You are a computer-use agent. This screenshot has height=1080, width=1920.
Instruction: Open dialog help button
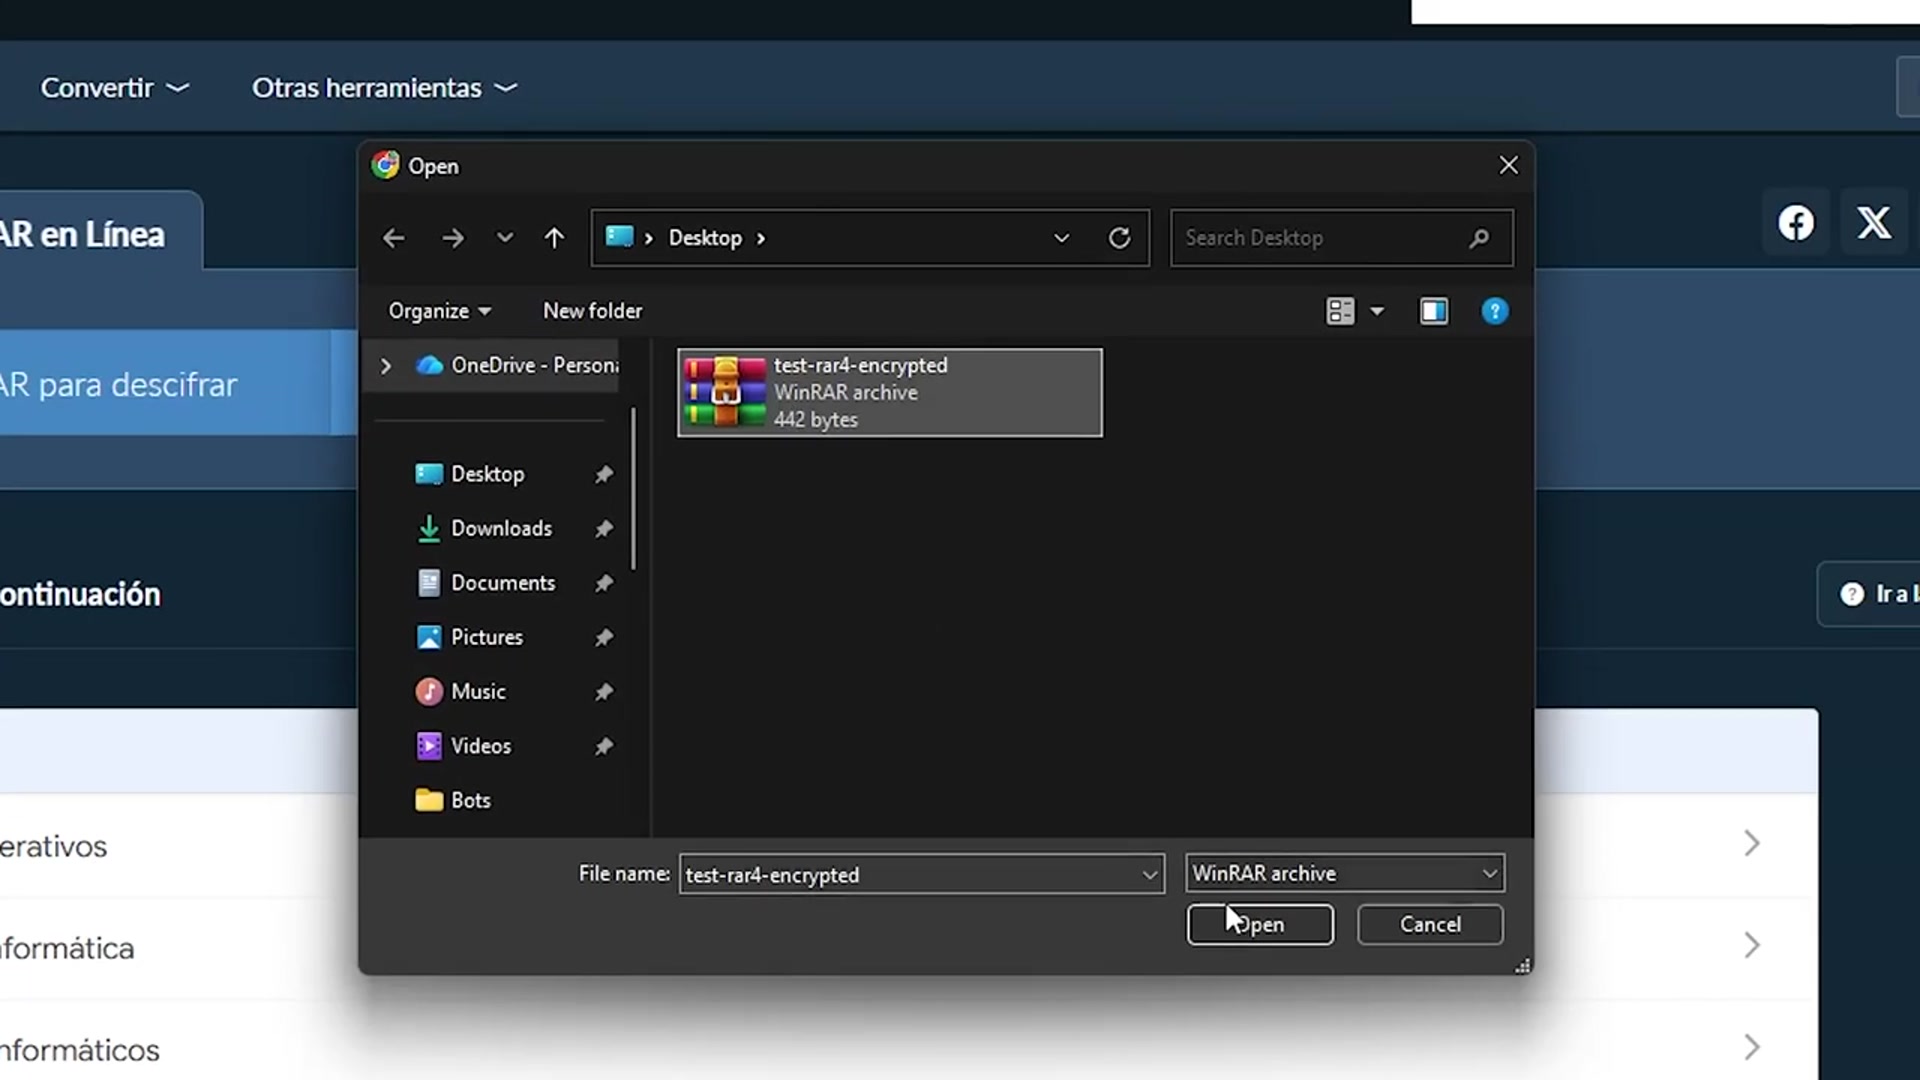click(x=1494, y=311)
